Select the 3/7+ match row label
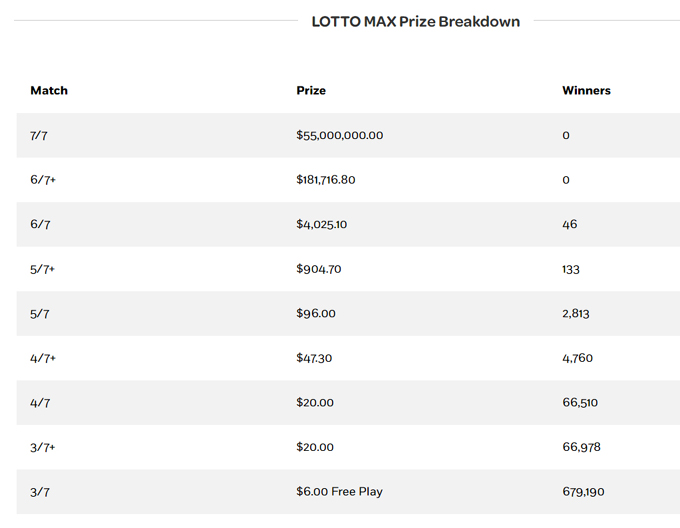Viewport: 680px width, 528px height. point(43,447)
